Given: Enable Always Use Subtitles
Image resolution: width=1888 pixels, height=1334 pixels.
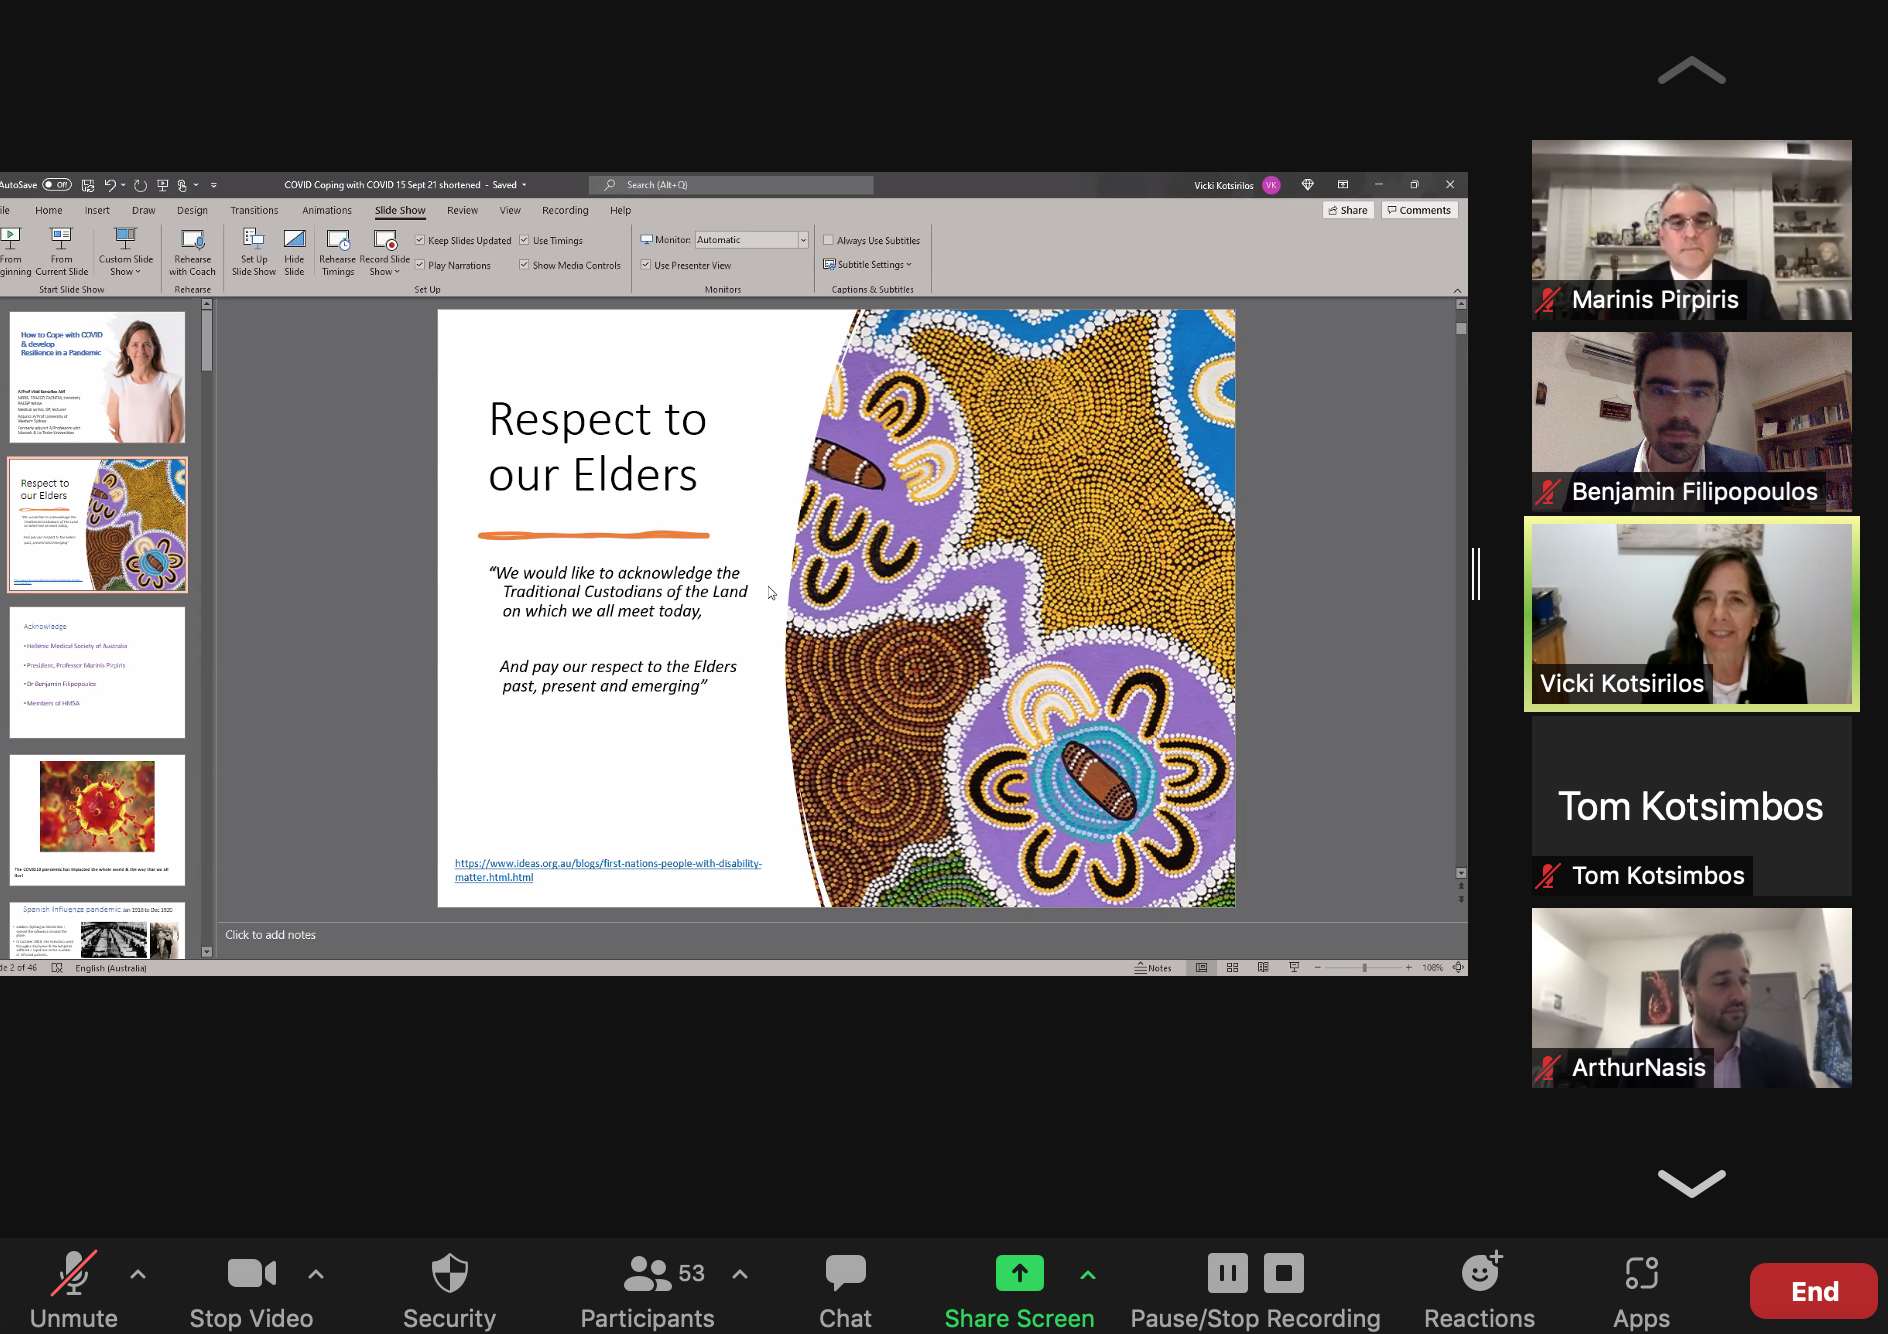Looking at the screenshot, I should point(828,240).
